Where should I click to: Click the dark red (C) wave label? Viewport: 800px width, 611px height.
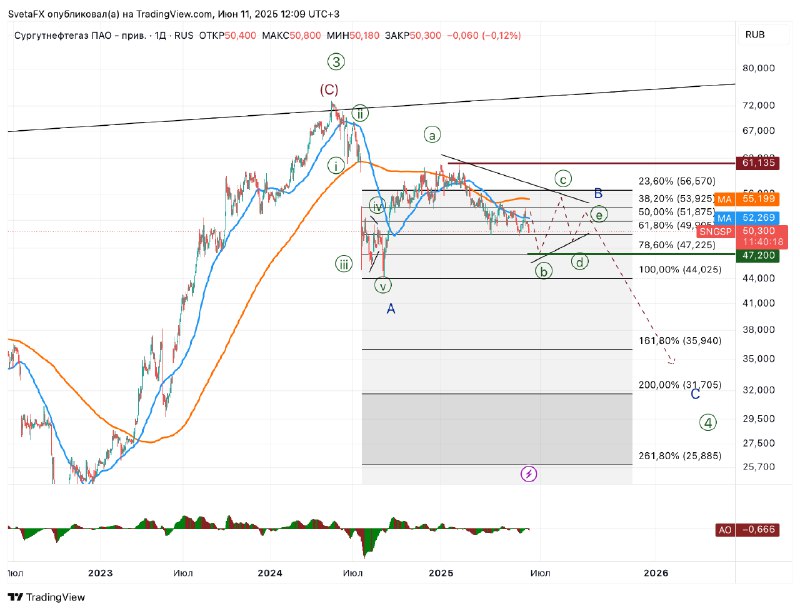click(x=329, y=90)
